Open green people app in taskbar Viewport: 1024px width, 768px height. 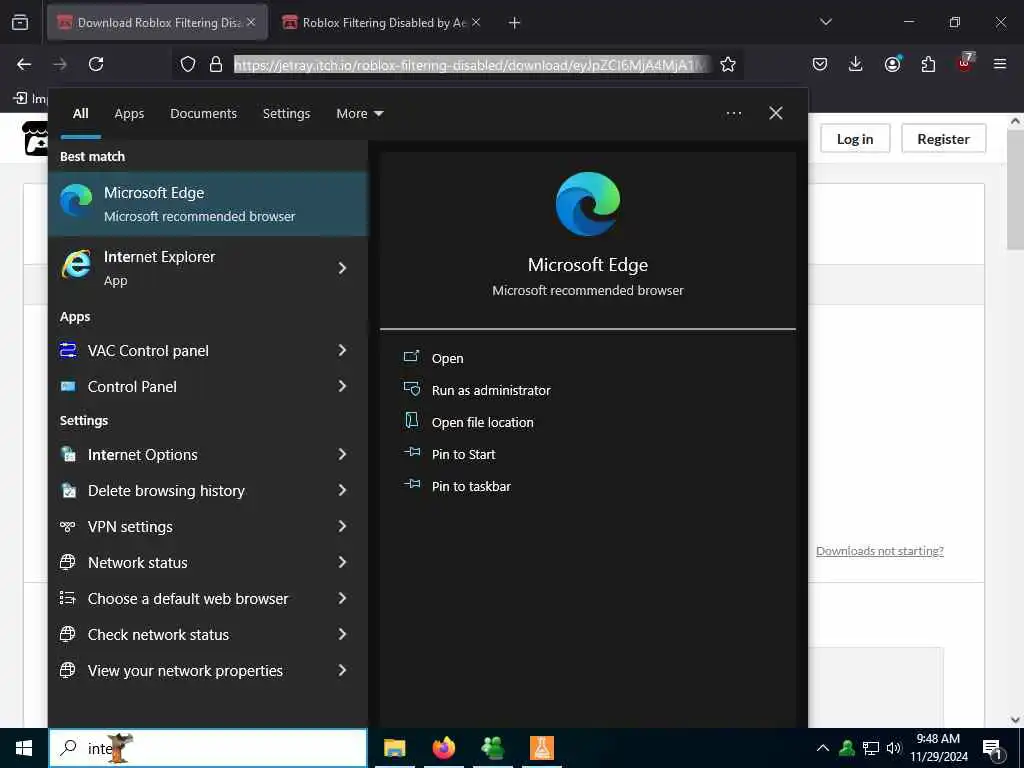(493, 748)
